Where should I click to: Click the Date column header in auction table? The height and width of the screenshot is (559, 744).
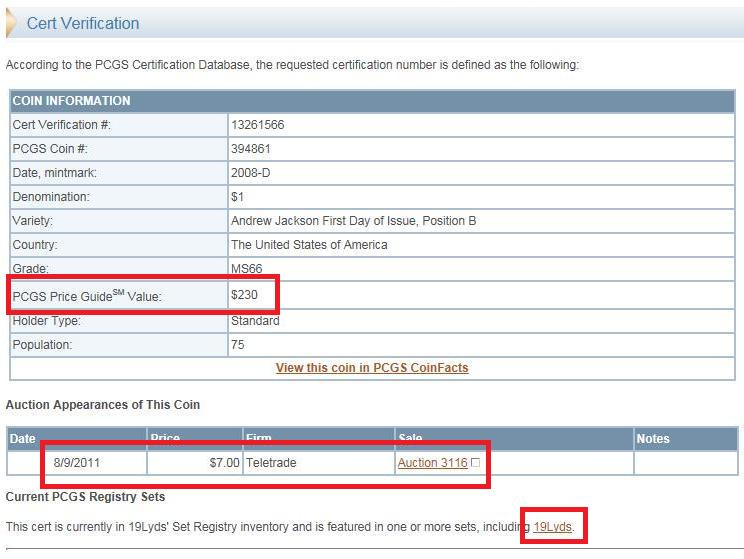click(26, 439)
